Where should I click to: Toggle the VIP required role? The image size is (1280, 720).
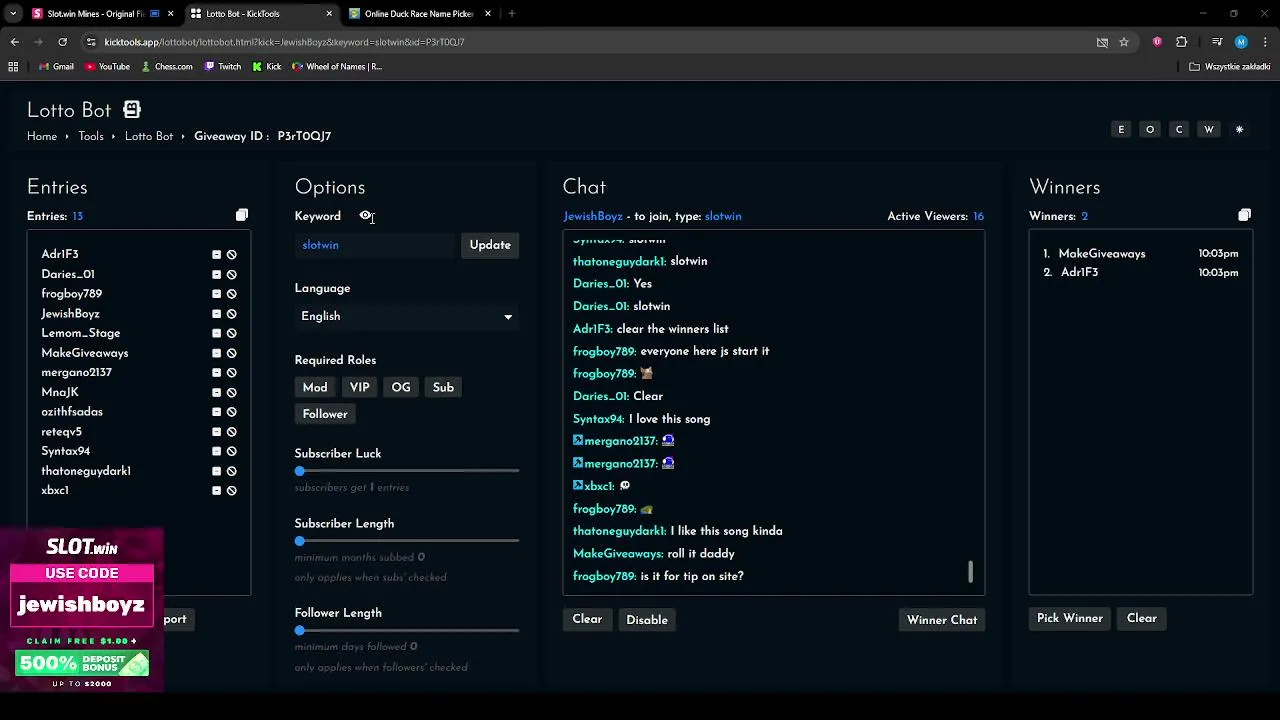[359, 387]
